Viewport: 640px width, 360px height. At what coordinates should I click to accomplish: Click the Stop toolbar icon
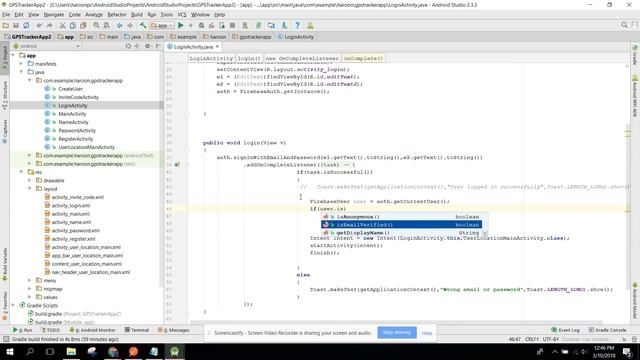pos(232,25)
